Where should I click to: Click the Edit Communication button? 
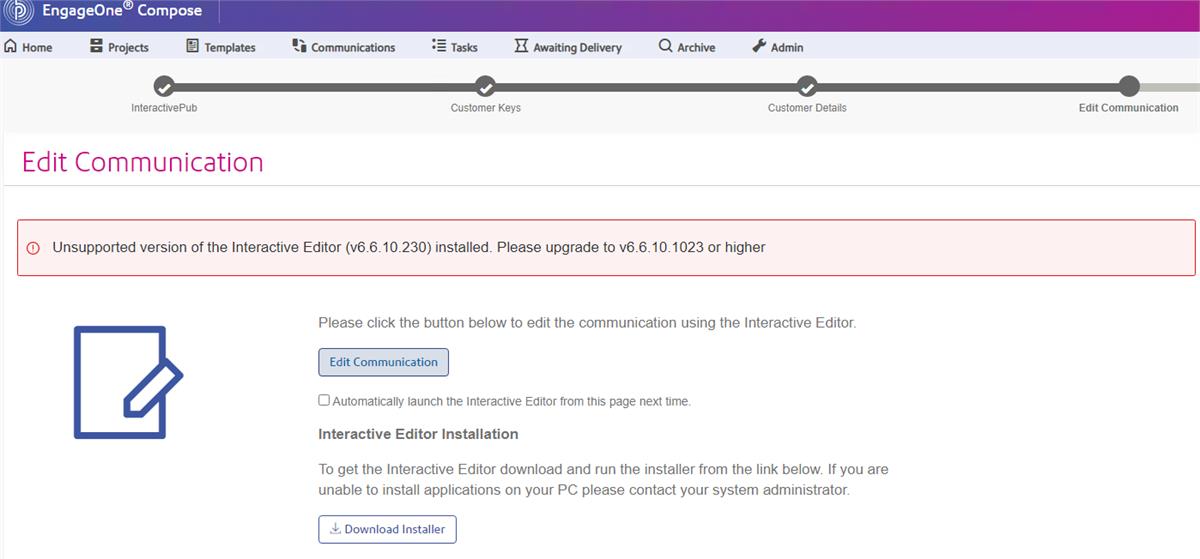coord(384,362)
